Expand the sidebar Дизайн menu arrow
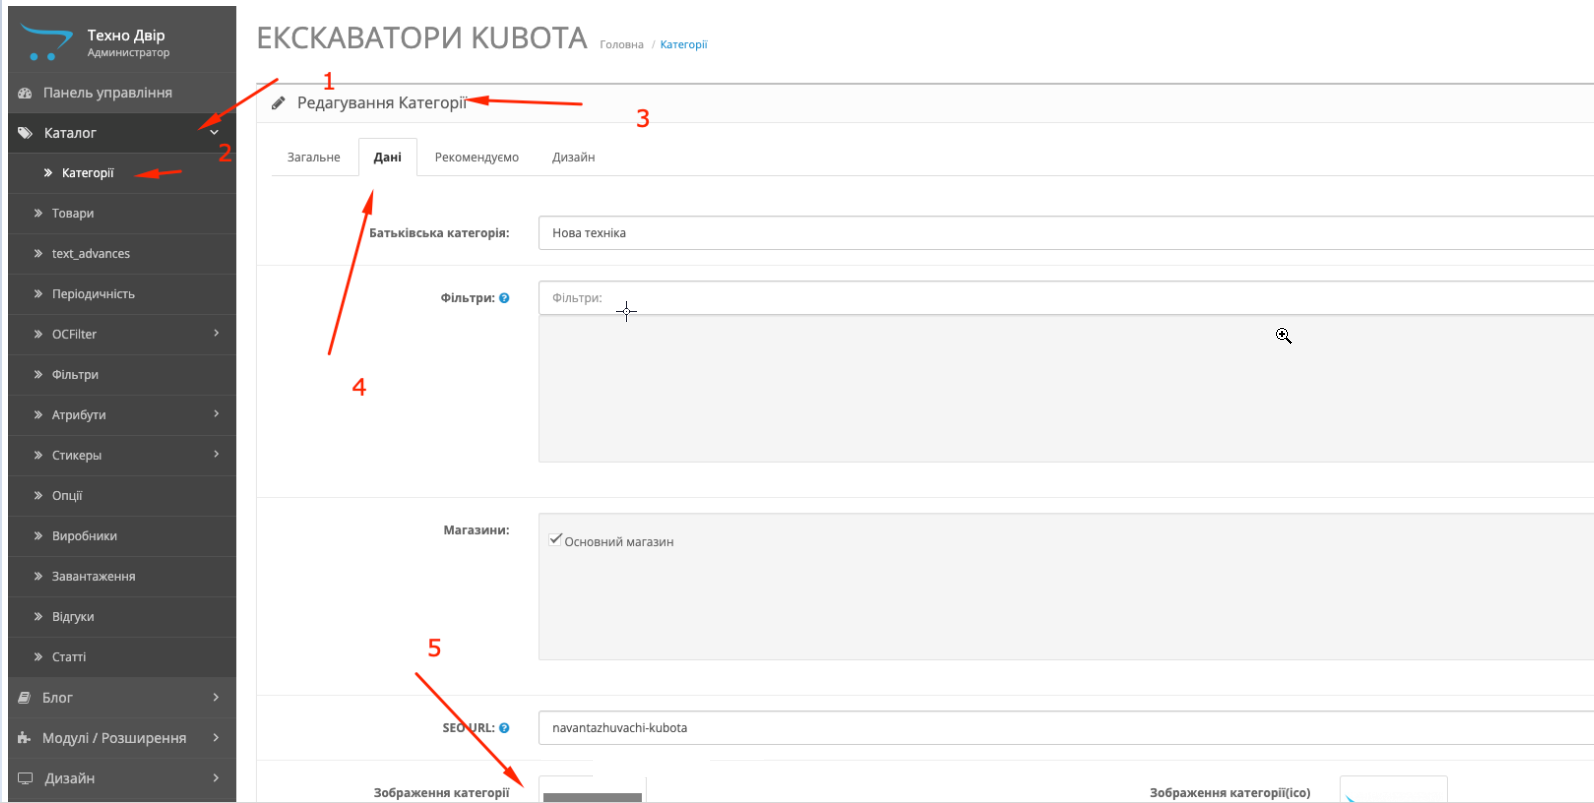 click(x=216, y=777)
